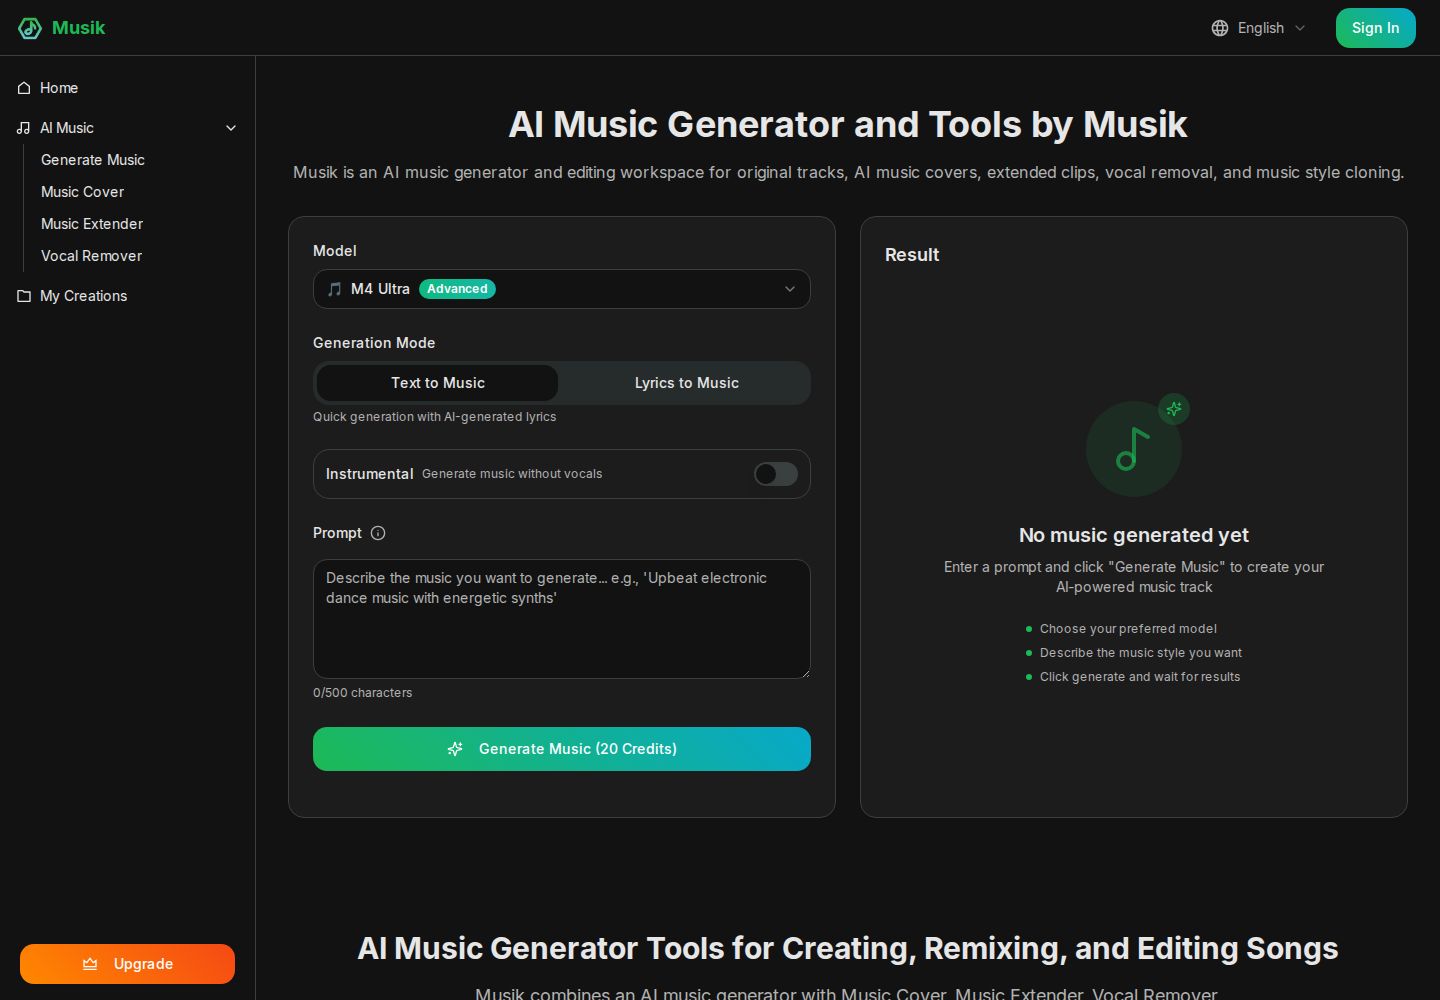Toggle the Instrumental switch
The width and height of the screenshot is (1440, 1000).
776,474
